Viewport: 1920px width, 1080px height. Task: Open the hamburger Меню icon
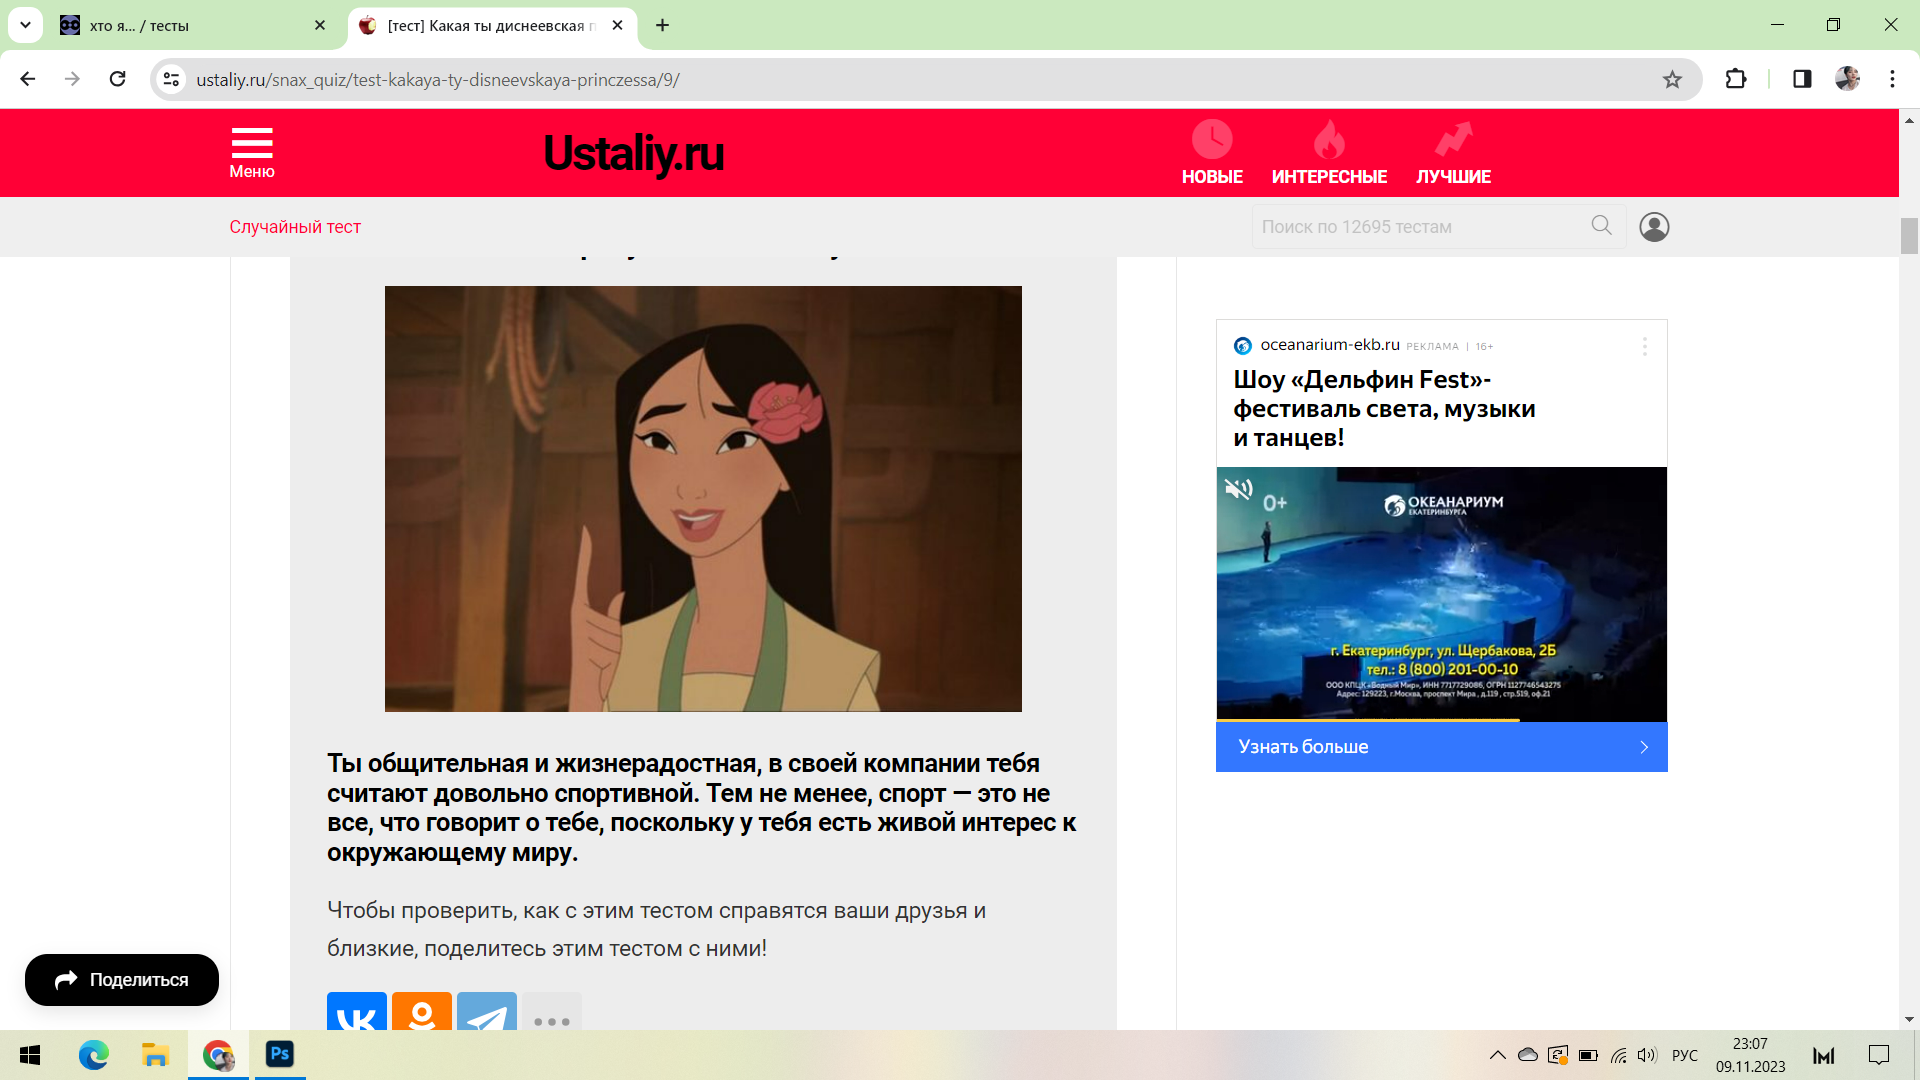click(x=252, y=152)
